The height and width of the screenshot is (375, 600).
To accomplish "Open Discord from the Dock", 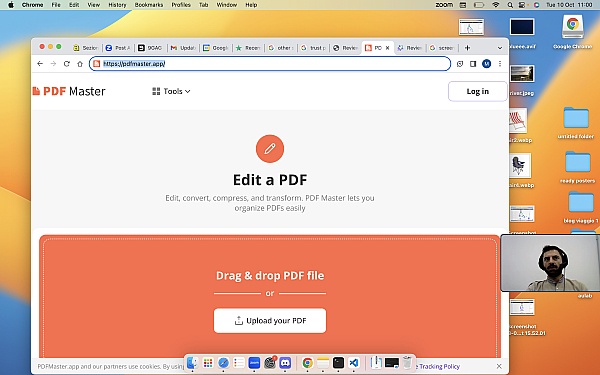I will click(x=285, y=362).
